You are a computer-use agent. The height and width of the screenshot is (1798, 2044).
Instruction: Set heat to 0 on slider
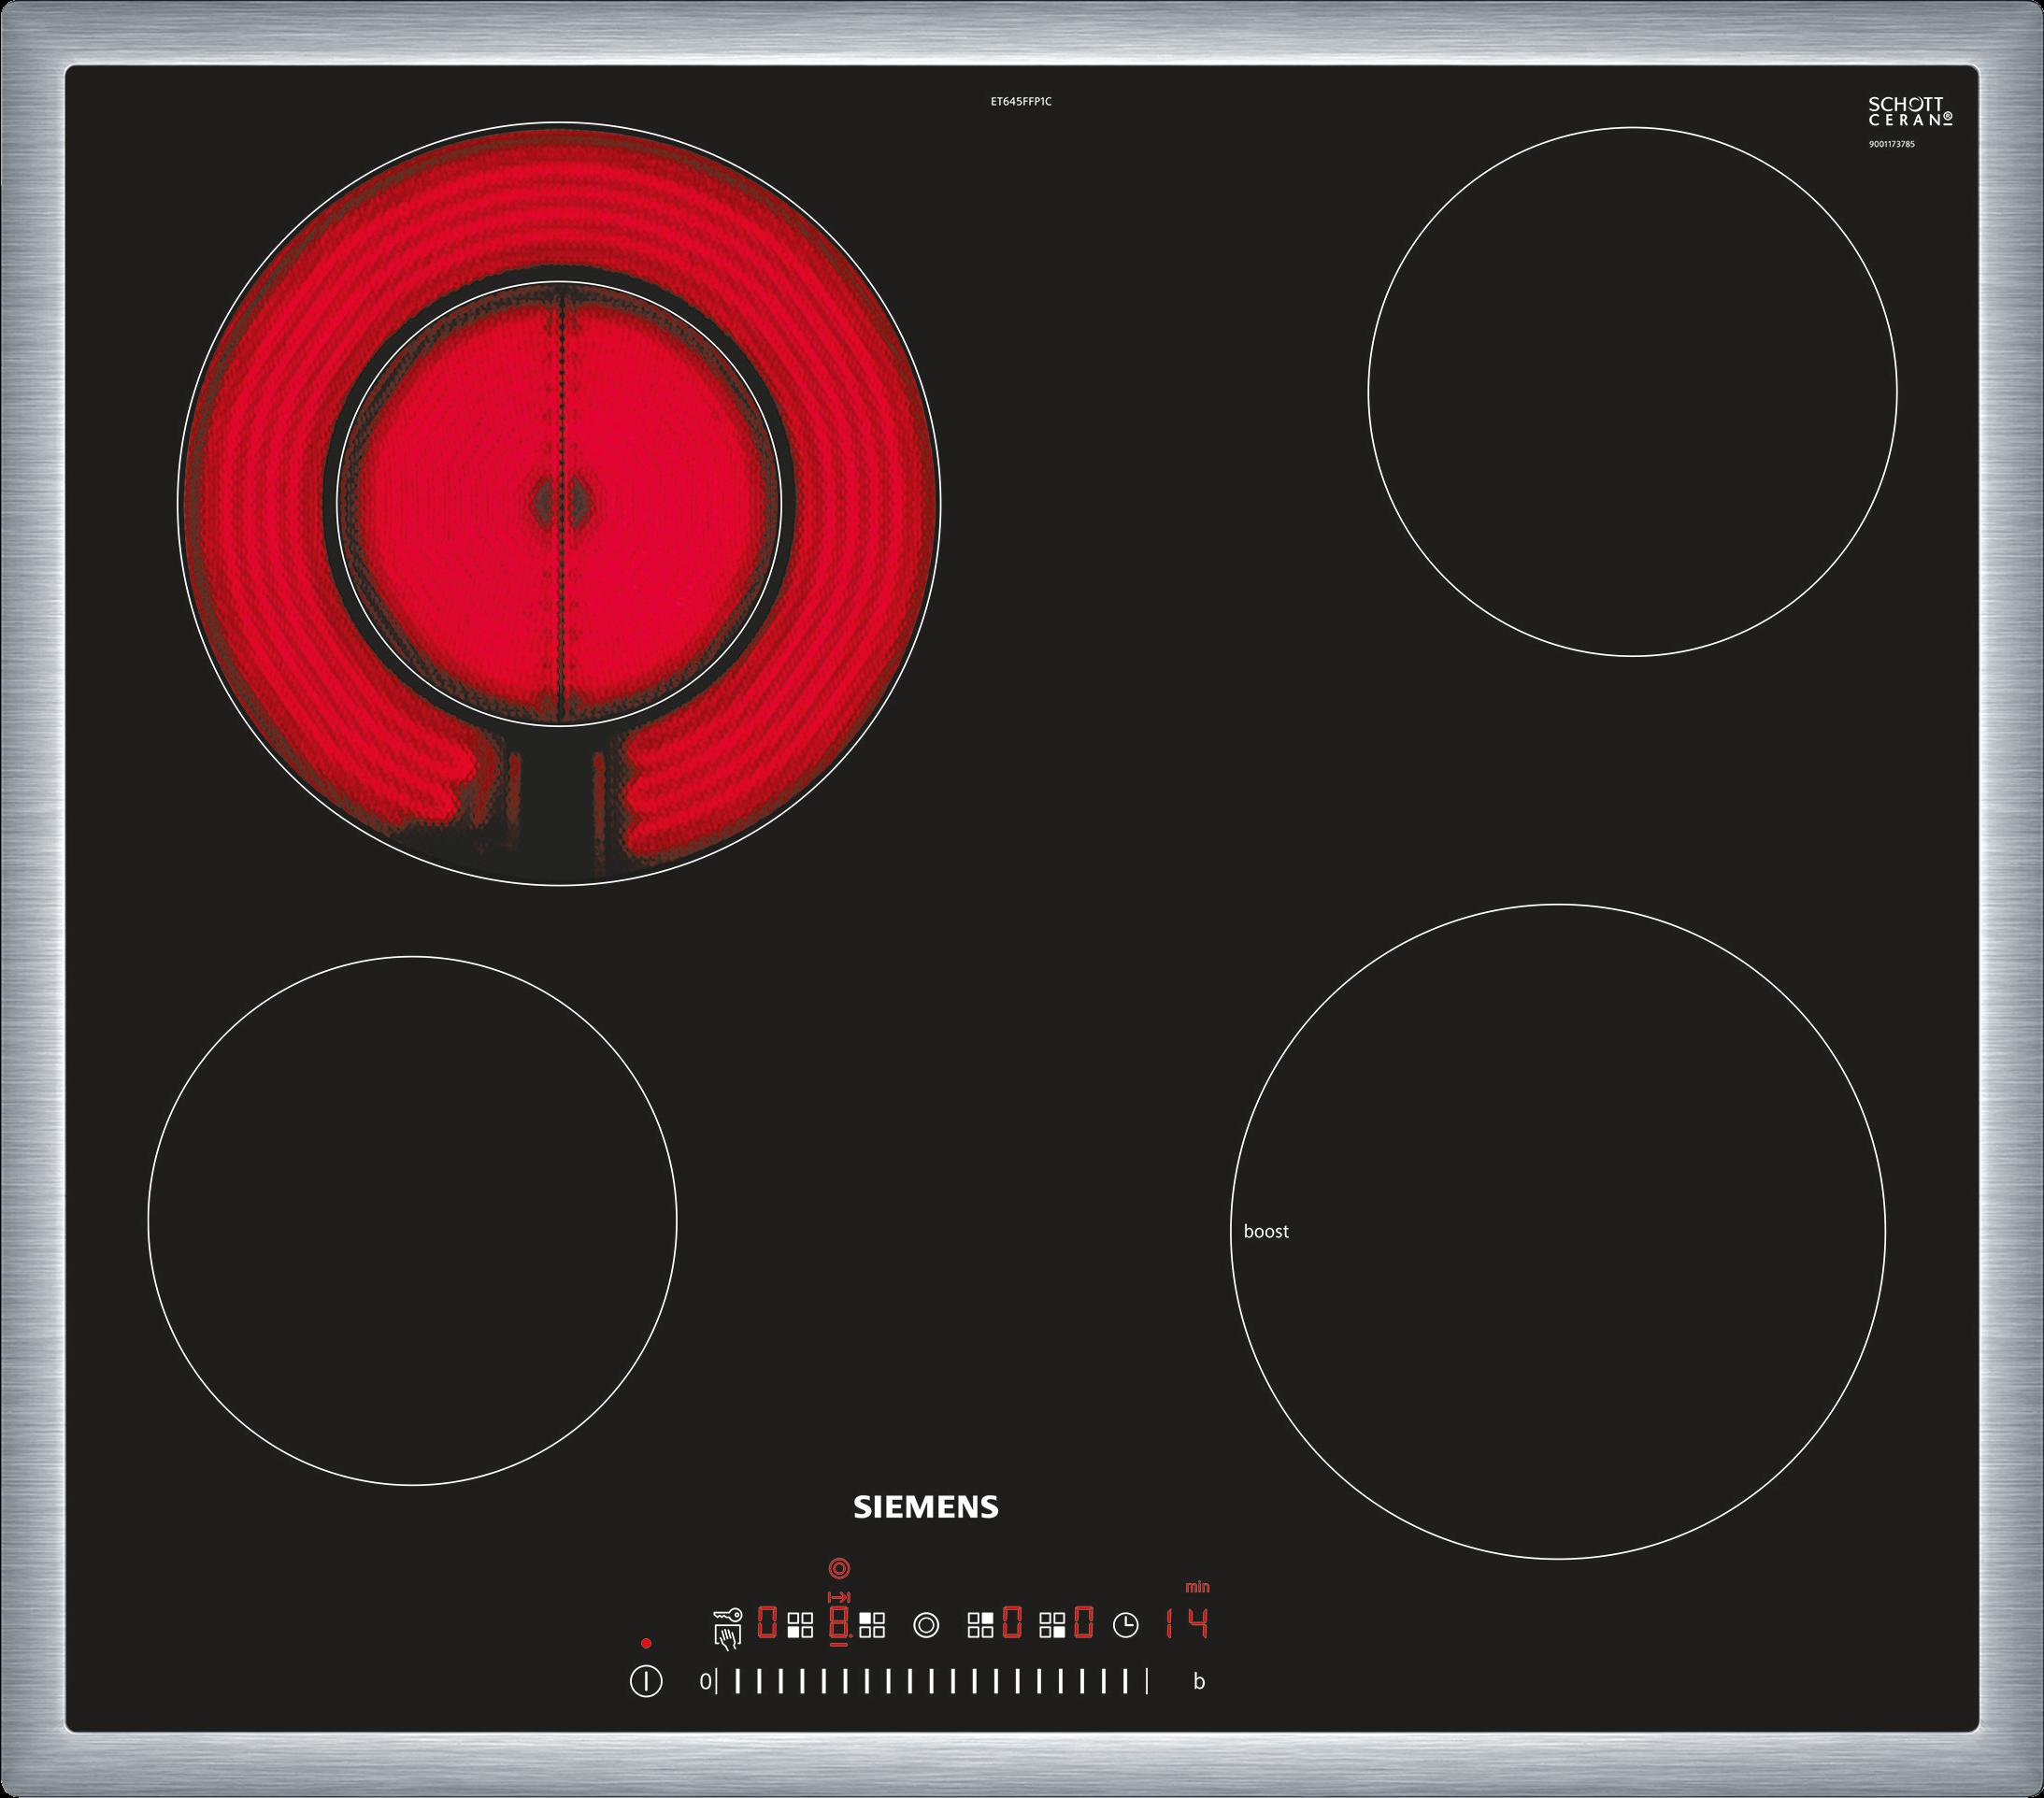pos(706,1682)
